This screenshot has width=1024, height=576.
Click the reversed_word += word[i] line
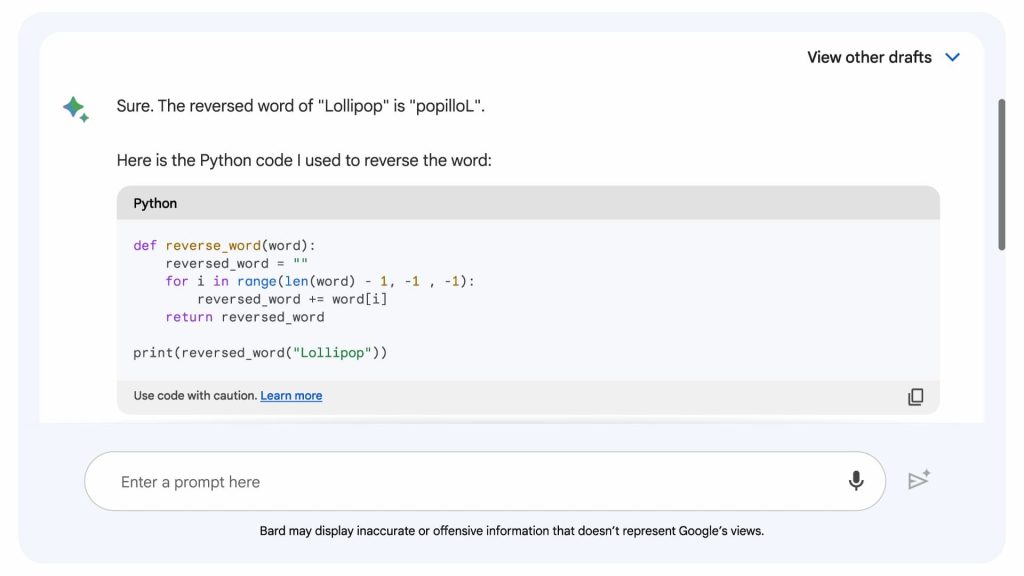292,299
